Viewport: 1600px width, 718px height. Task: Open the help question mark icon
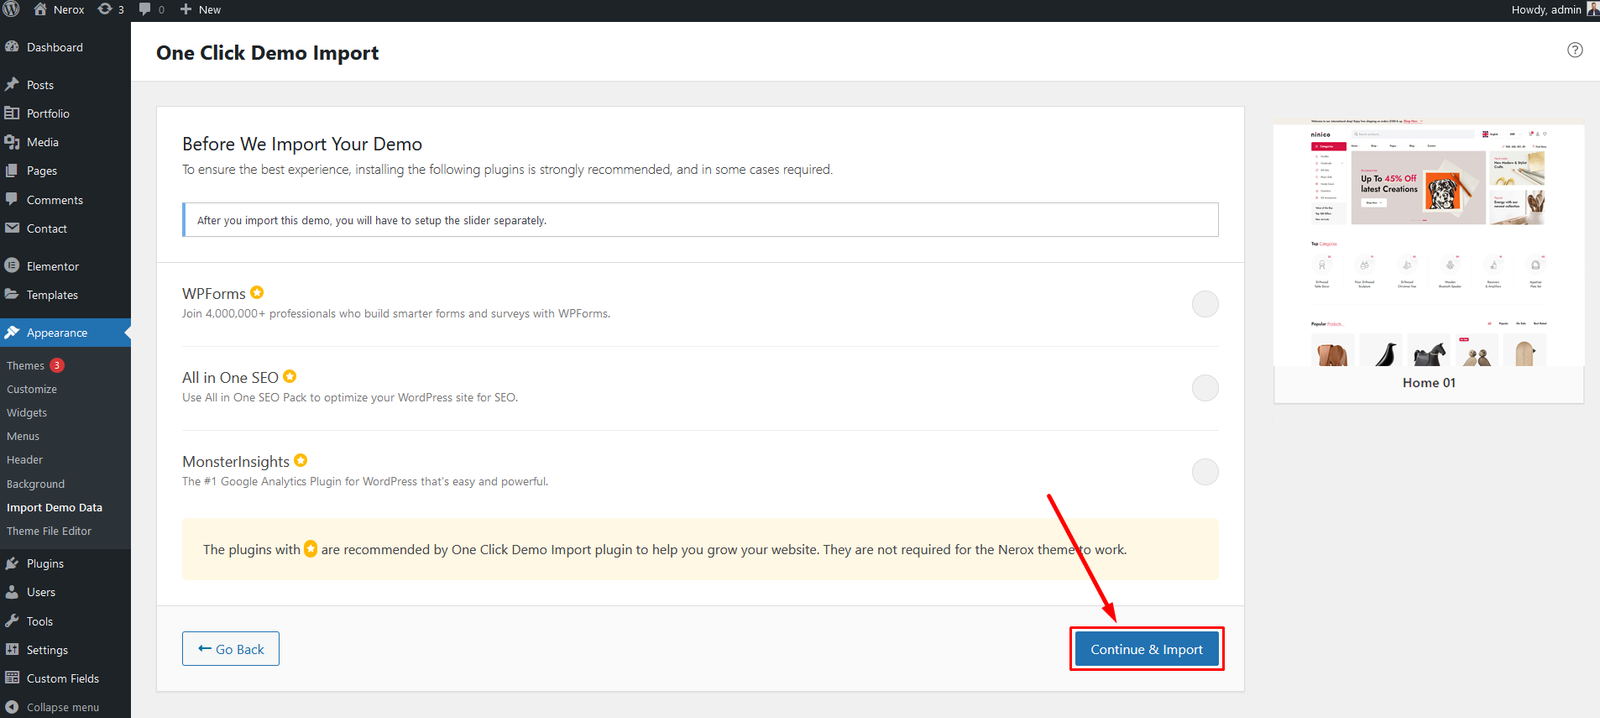point(1575,50)
